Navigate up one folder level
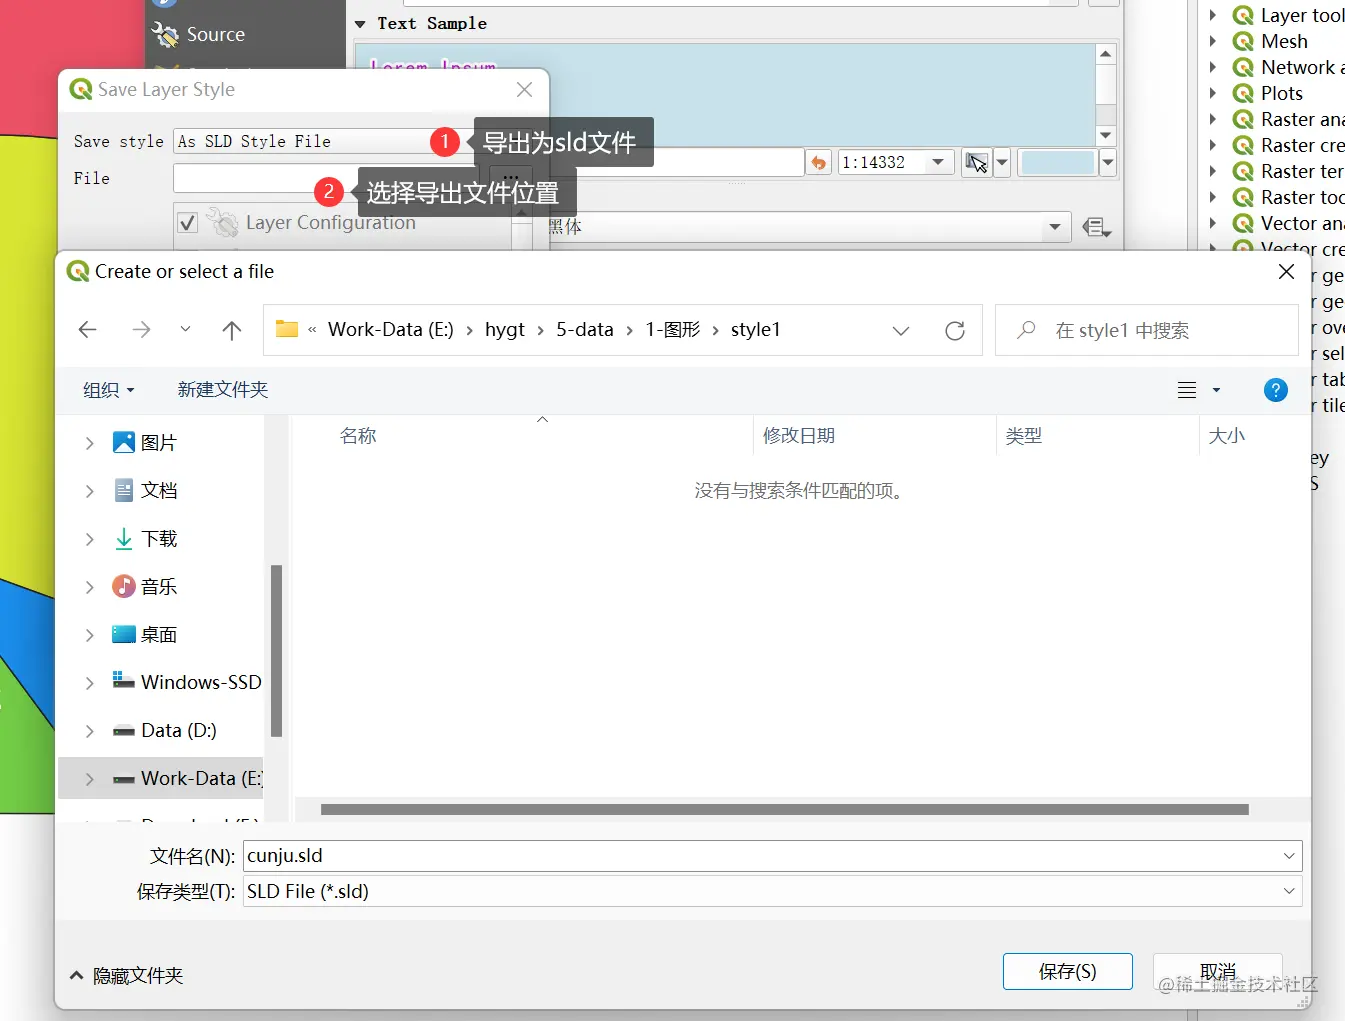1345x1021 pixels. 232,330
